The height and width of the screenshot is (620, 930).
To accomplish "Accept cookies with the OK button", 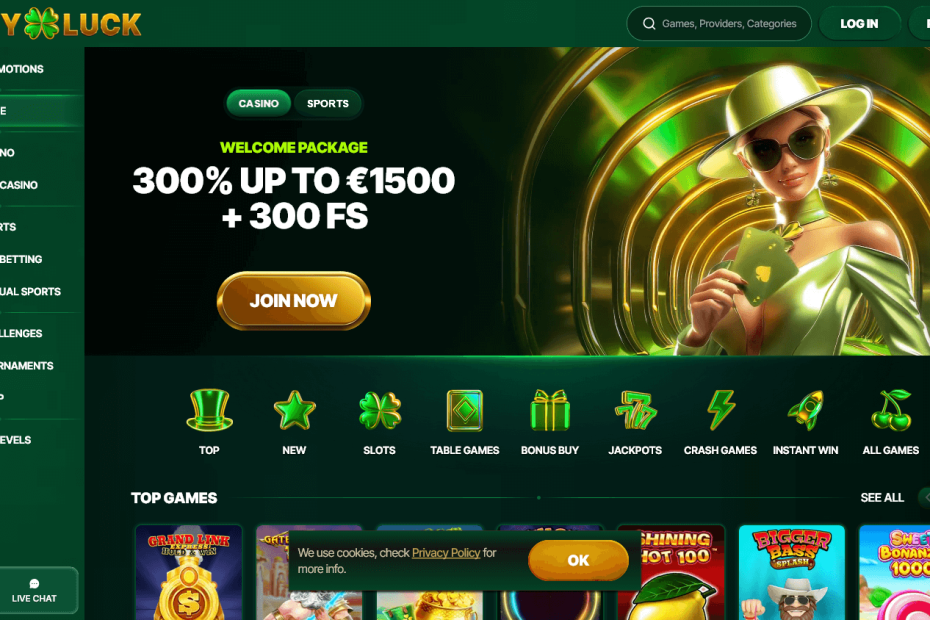I will point(578,560).
